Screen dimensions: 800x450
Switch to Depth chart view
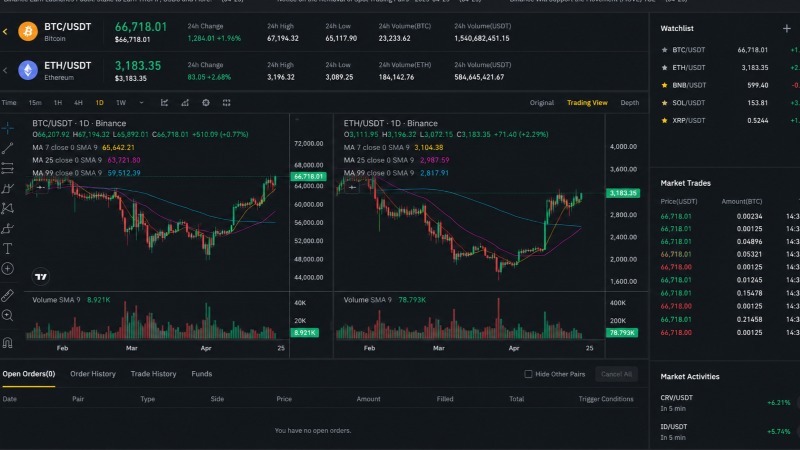coord(630,103)
